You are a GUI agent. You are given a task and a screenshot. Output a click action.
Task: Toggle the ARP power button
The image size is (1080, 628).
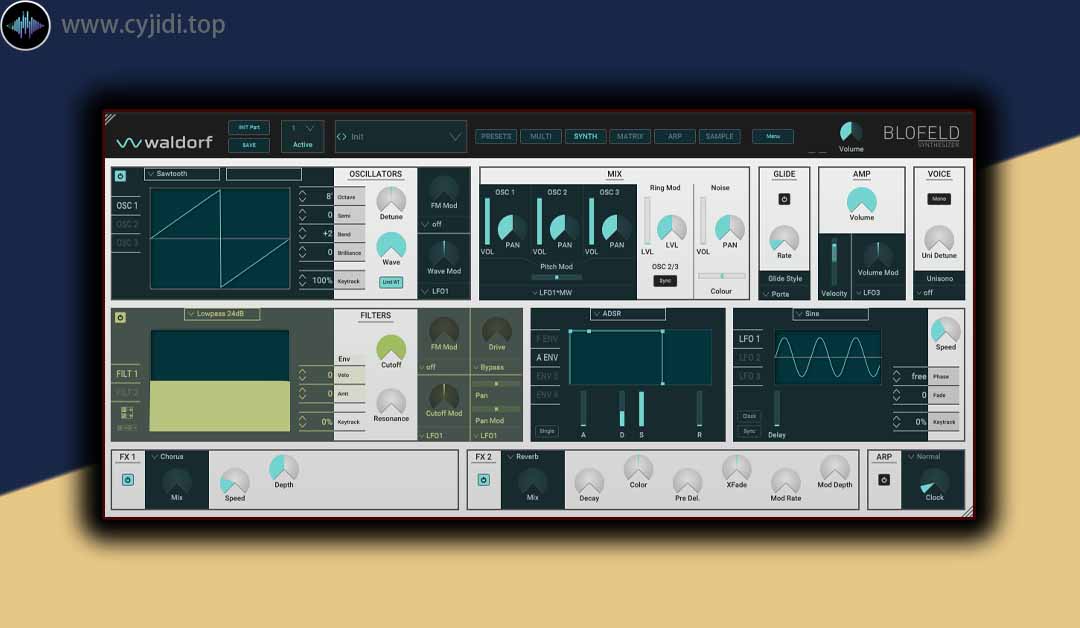(x=884, y=480)
